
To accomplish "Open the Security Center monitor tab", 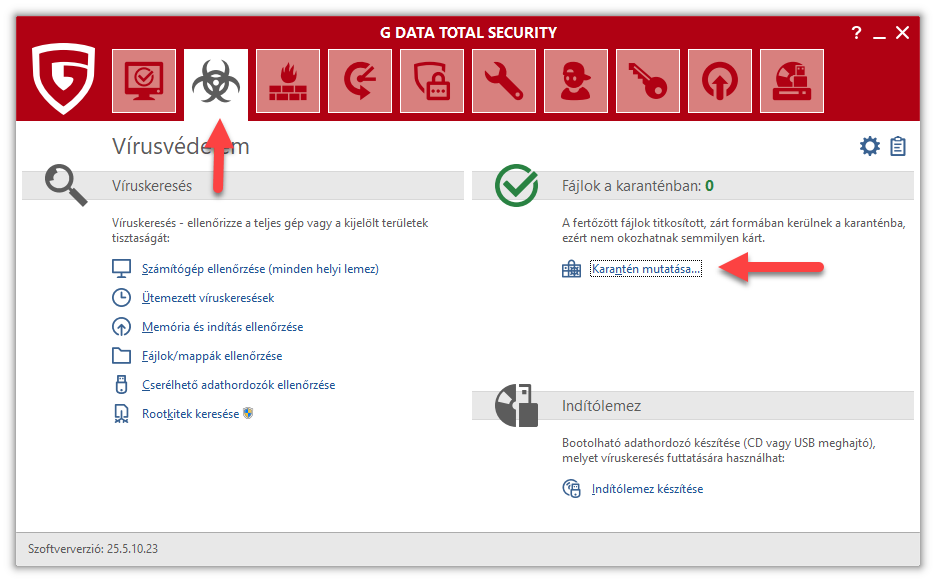I will click(x=144, y=81).
